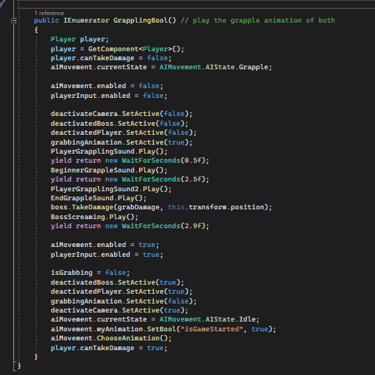Click line "aiMovement.enabled = false;"
This screenshot has height=375, width=375.
coord(107,86)
